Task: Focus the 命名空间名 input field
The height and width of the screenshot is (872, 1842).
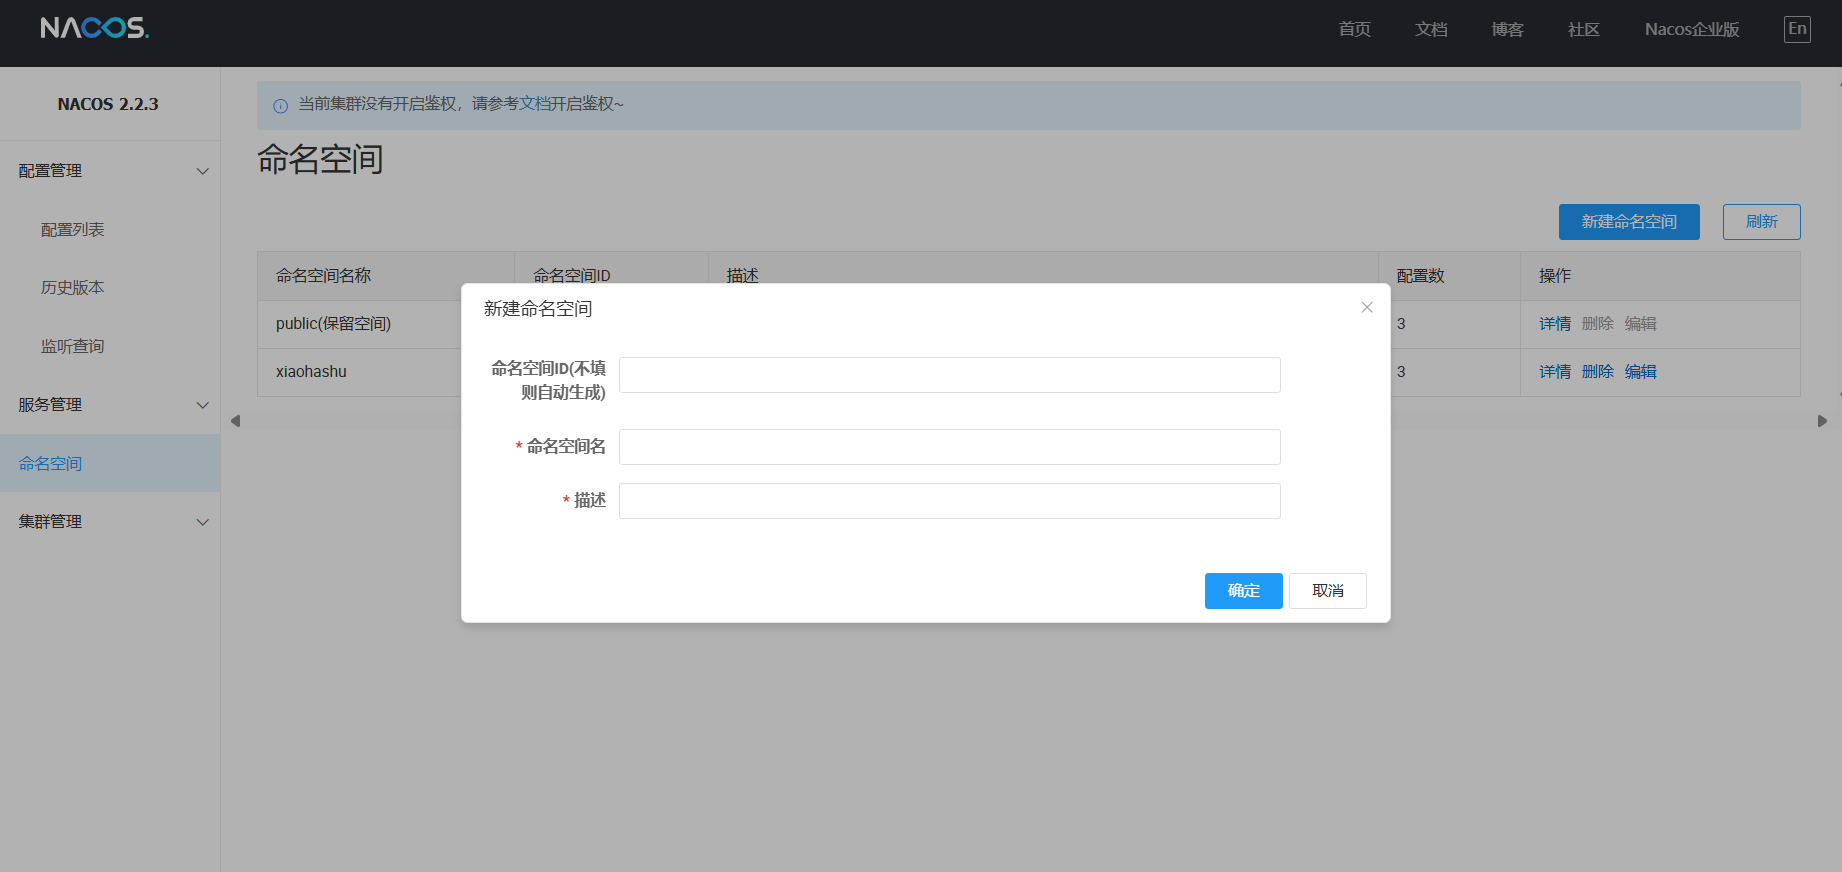Action: tap(949, 447)
